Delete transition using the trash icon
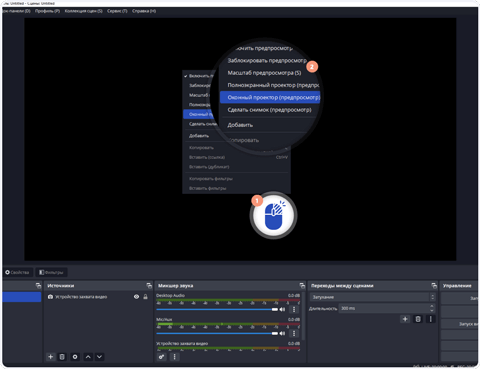This screenshot has width=480, height=369. pyautogui.click(x=418, y=319)
